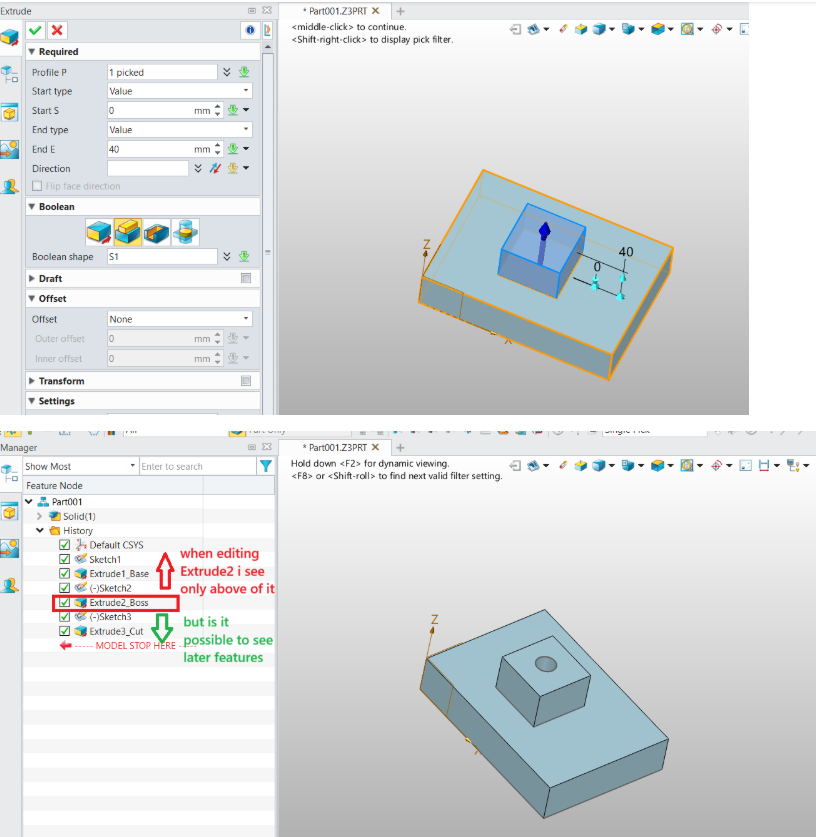The height and width of the screenshot is (837, 816).
Task: Select the Base boolean icon
Action: (x=98, y=232)
